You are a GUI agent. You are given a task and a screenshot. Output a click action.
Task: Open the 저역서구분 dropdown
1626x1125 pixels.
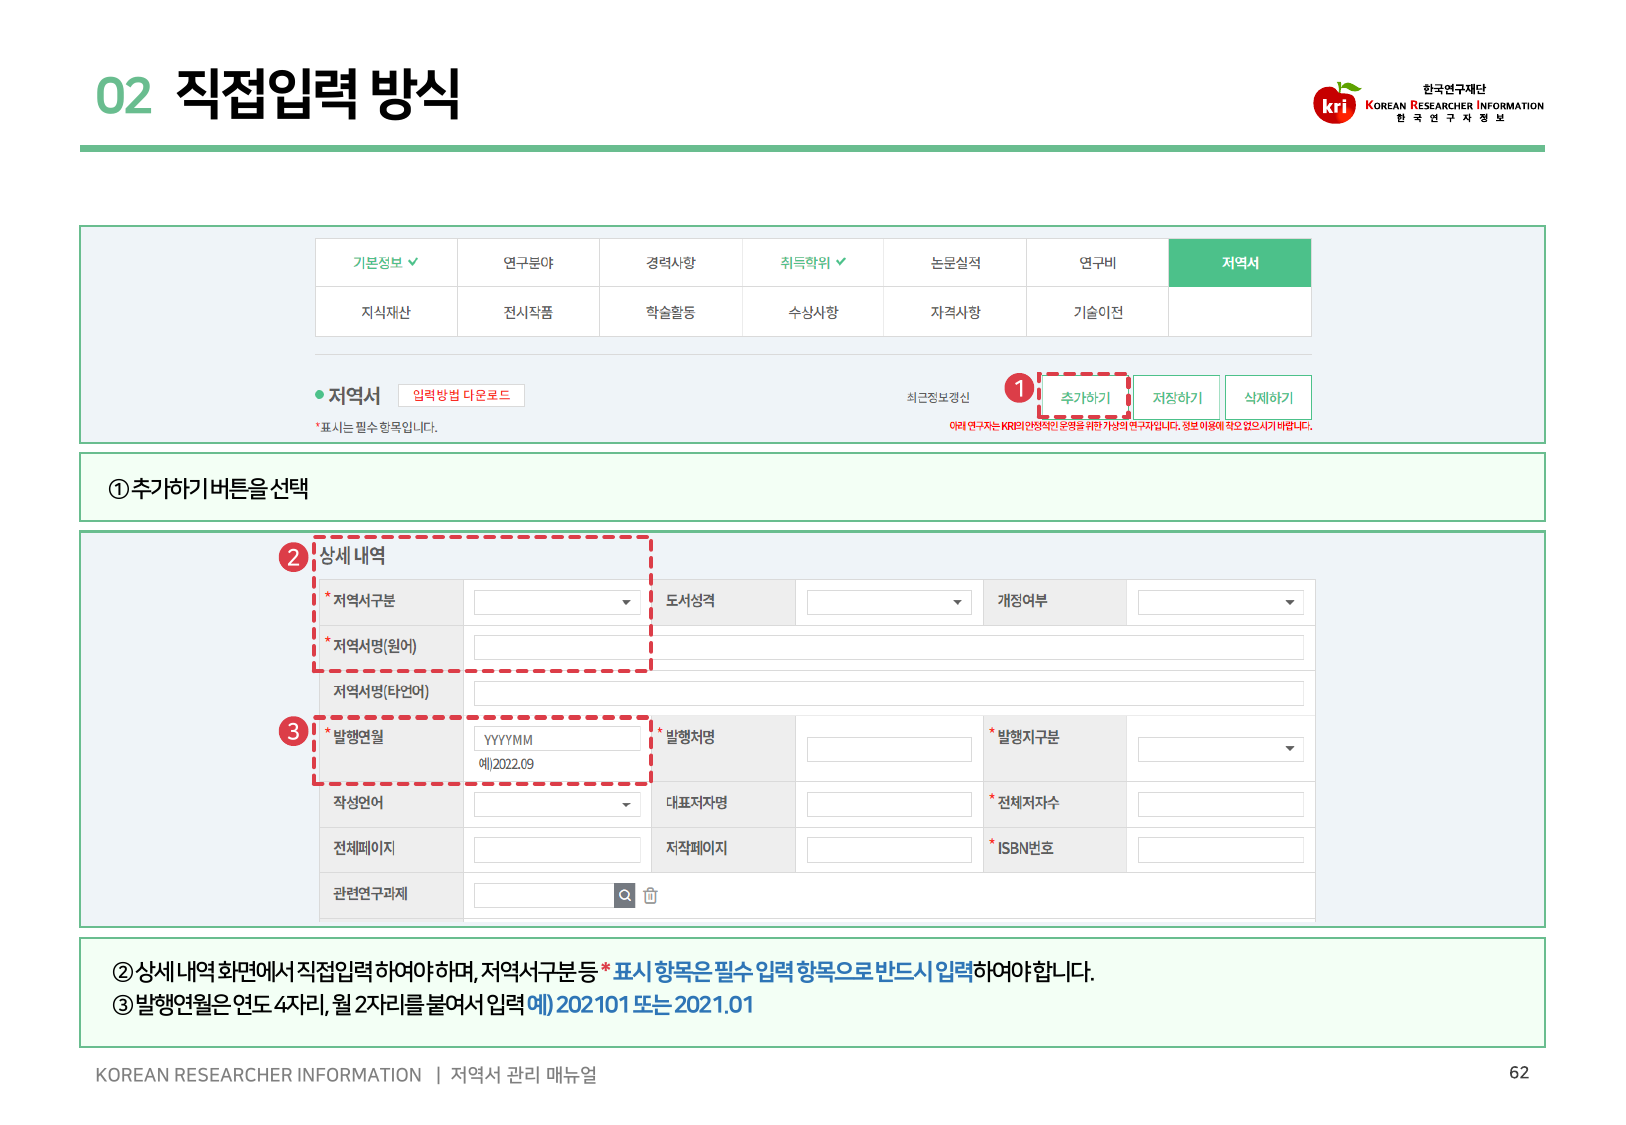tap(557, 602)
